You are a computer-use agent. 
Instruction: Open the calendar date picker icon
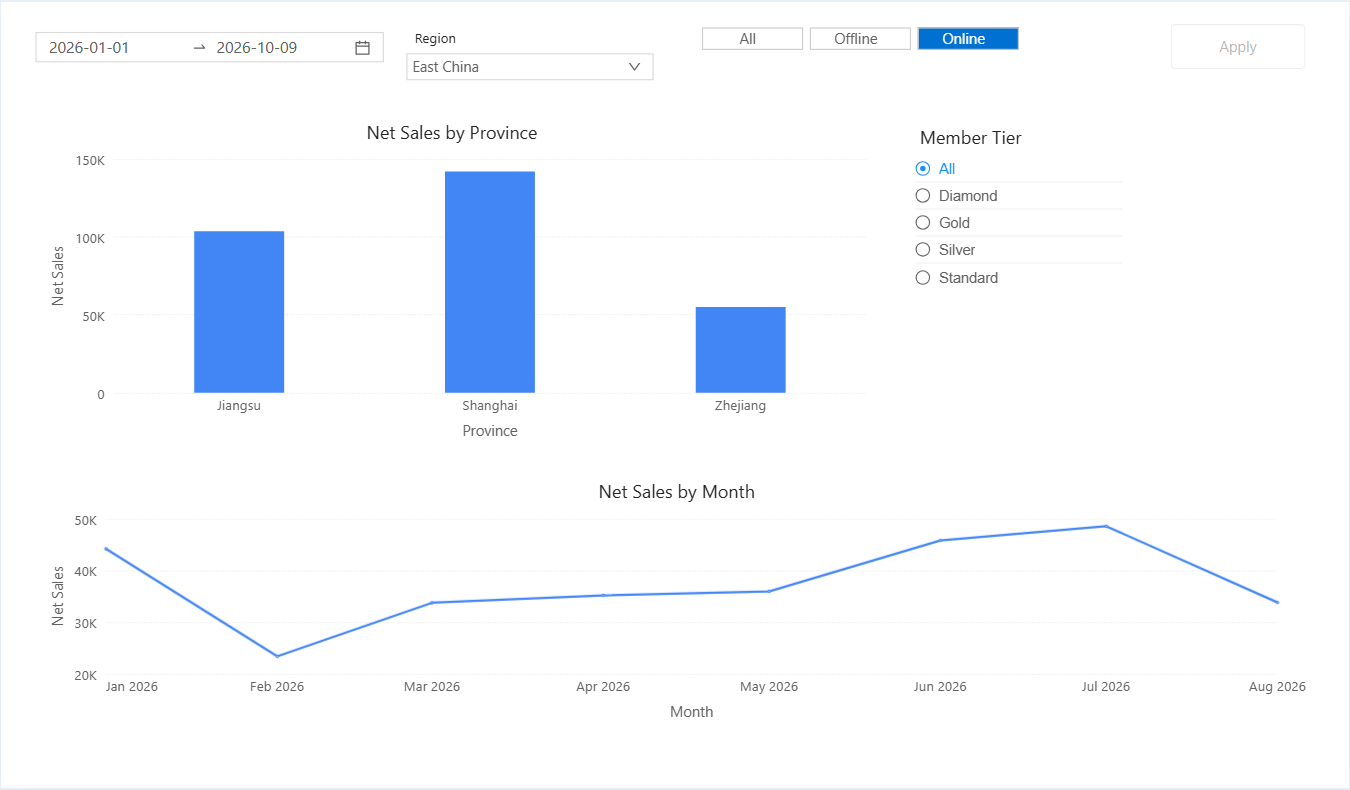point(363,47)
